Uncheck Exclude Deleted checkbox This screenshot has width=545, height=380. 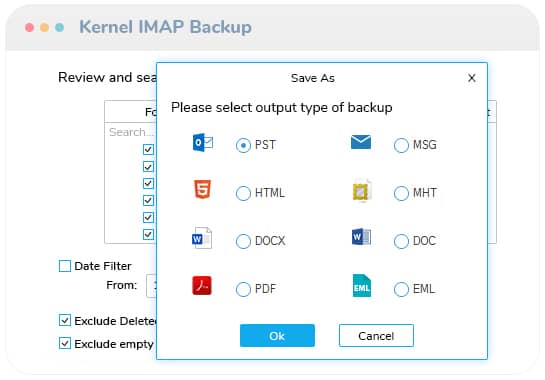[65, 321]
